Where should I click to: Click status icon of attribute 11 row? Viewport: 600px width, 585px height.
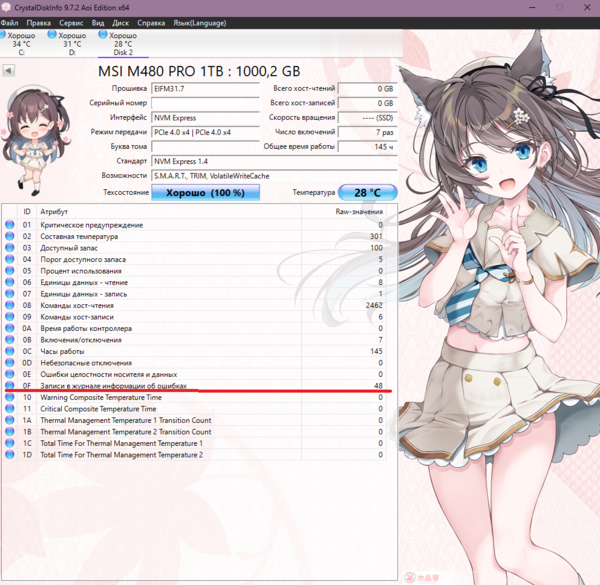10,409
